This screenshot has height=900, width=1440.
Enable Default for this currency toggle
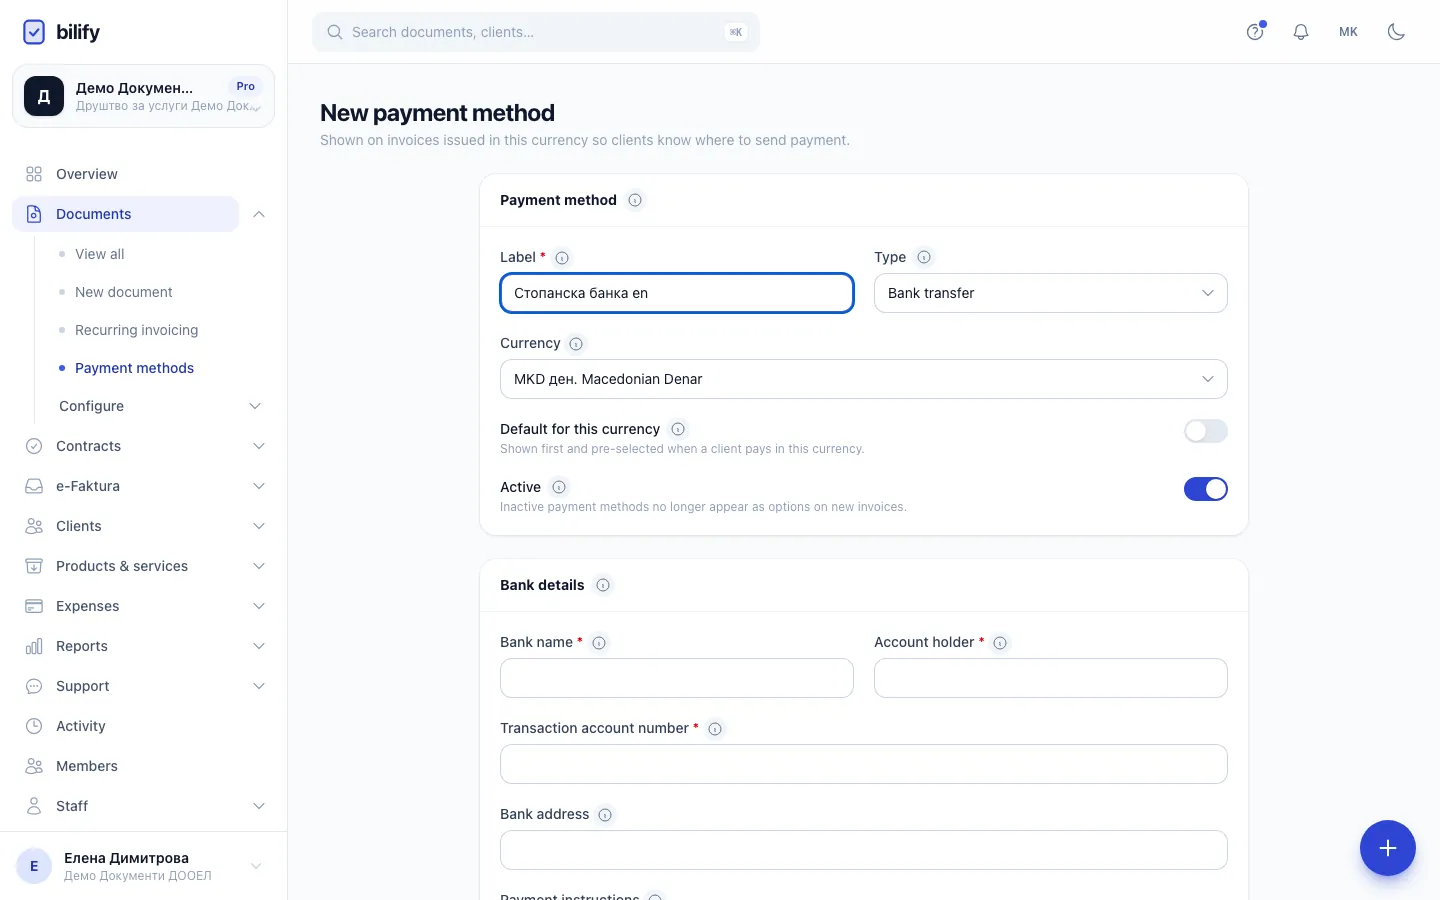click(x=1206, y=431)
